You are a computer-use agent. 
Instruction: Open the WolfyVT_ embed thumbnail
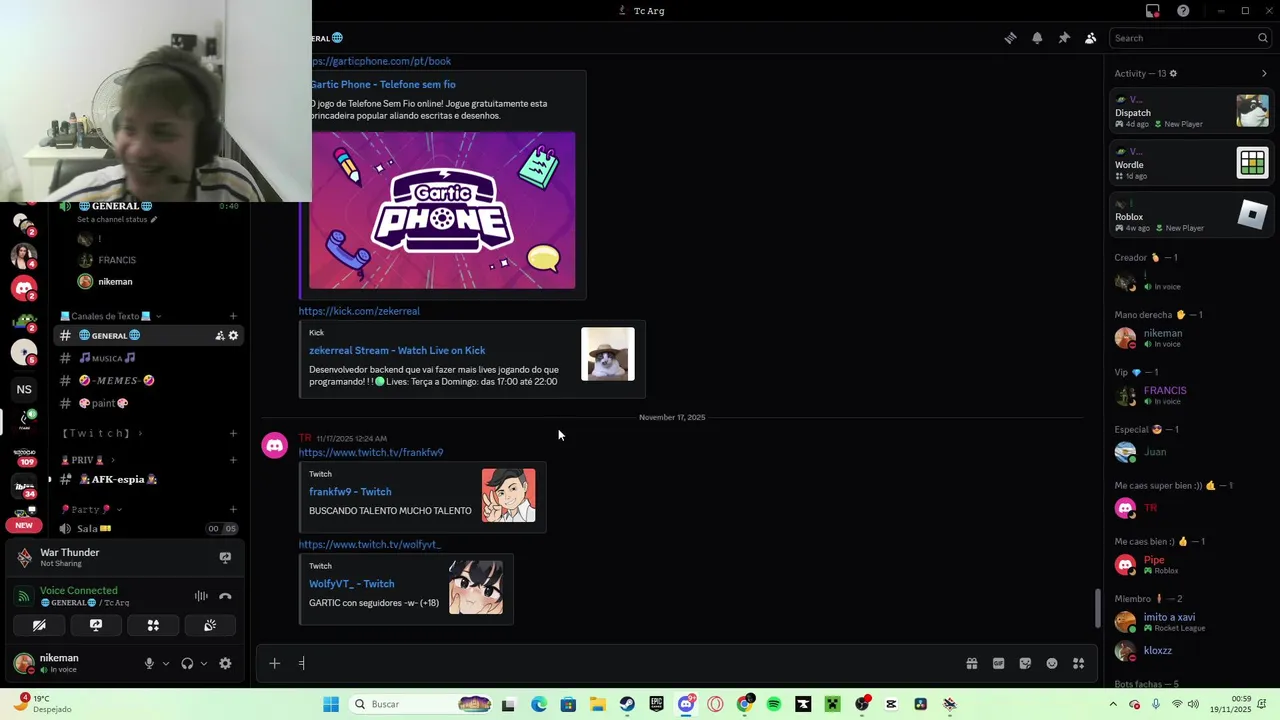pos(476,587)
